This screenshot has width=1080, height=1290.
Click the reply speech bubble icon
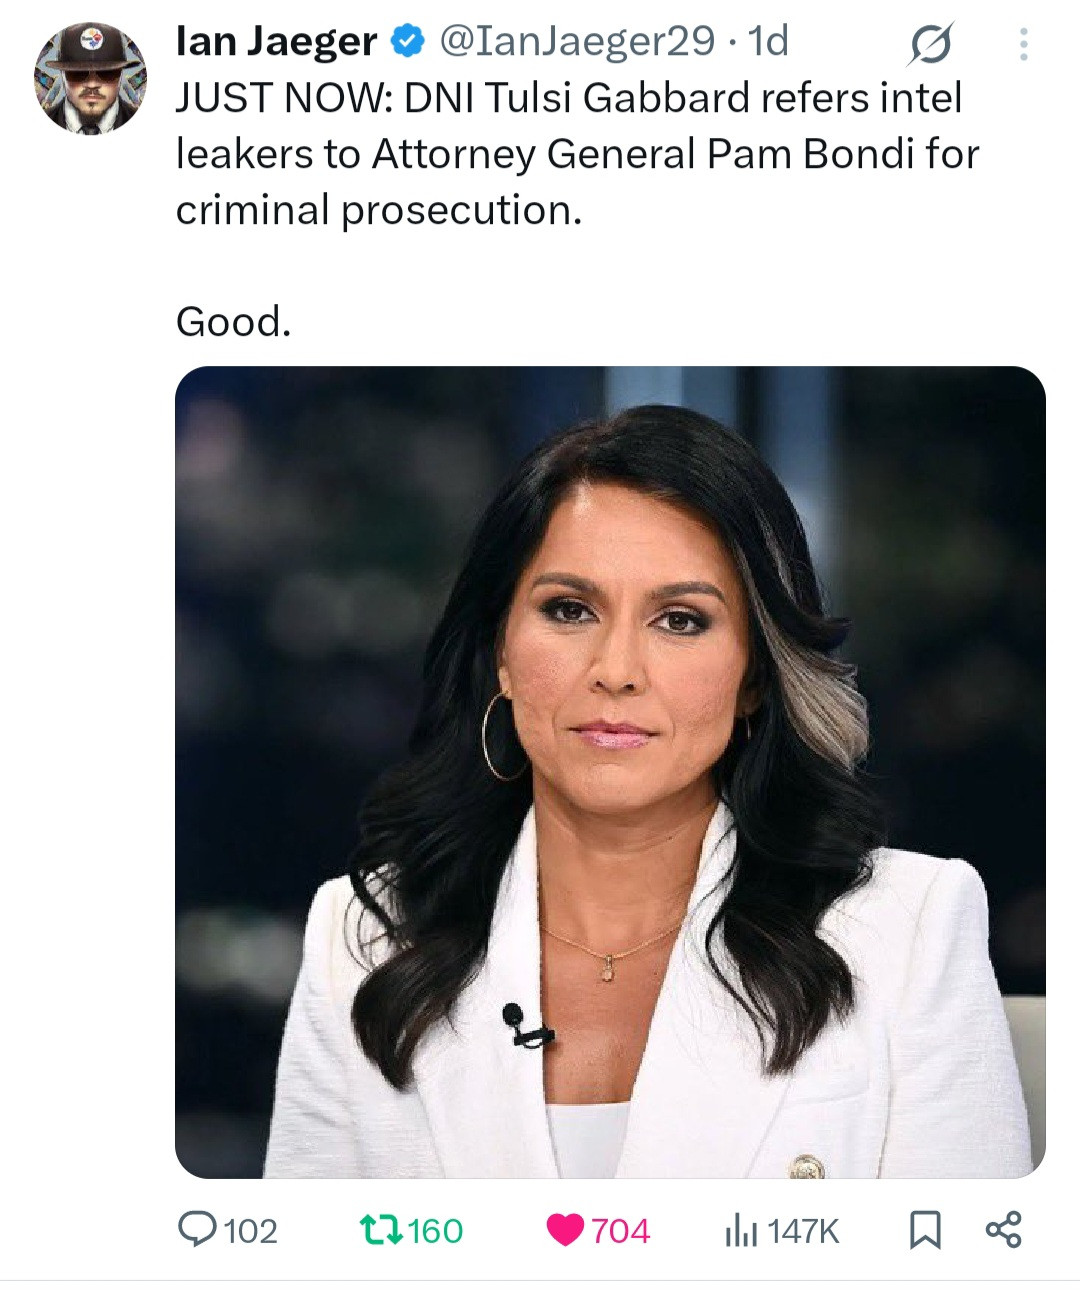[x=197, y=1229]
